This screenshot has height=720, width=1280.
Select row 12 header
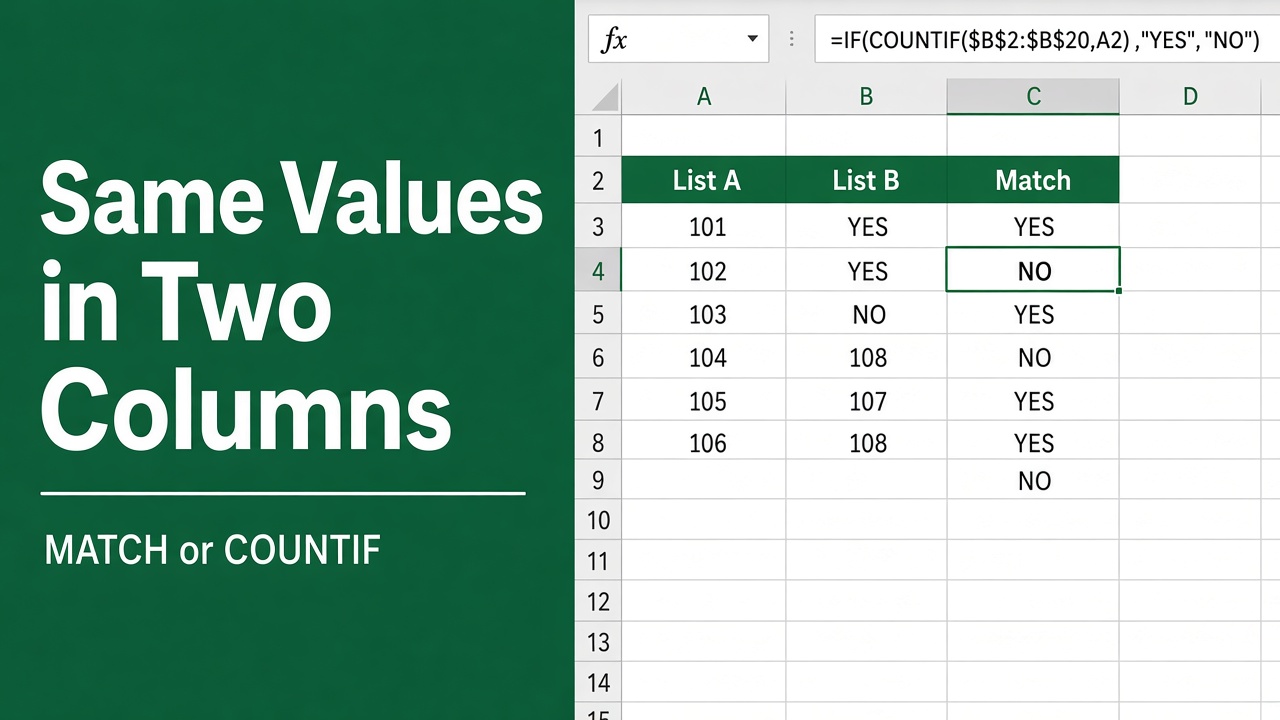(598, 602)
